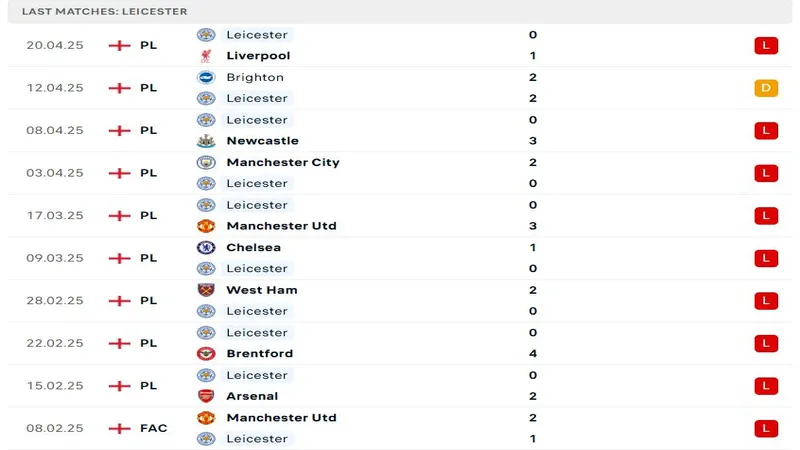The width and height of the screenshot is (800, 450).
Task: Click the Liverpool club crest icon
Action: point(206,56)
